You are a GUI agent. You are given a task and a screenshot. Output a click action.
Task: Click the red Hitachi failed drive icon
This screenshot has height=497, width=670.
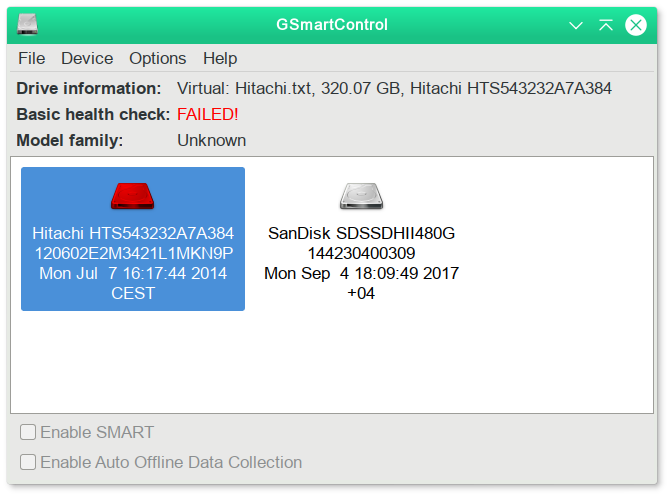[x=133, y=195]
